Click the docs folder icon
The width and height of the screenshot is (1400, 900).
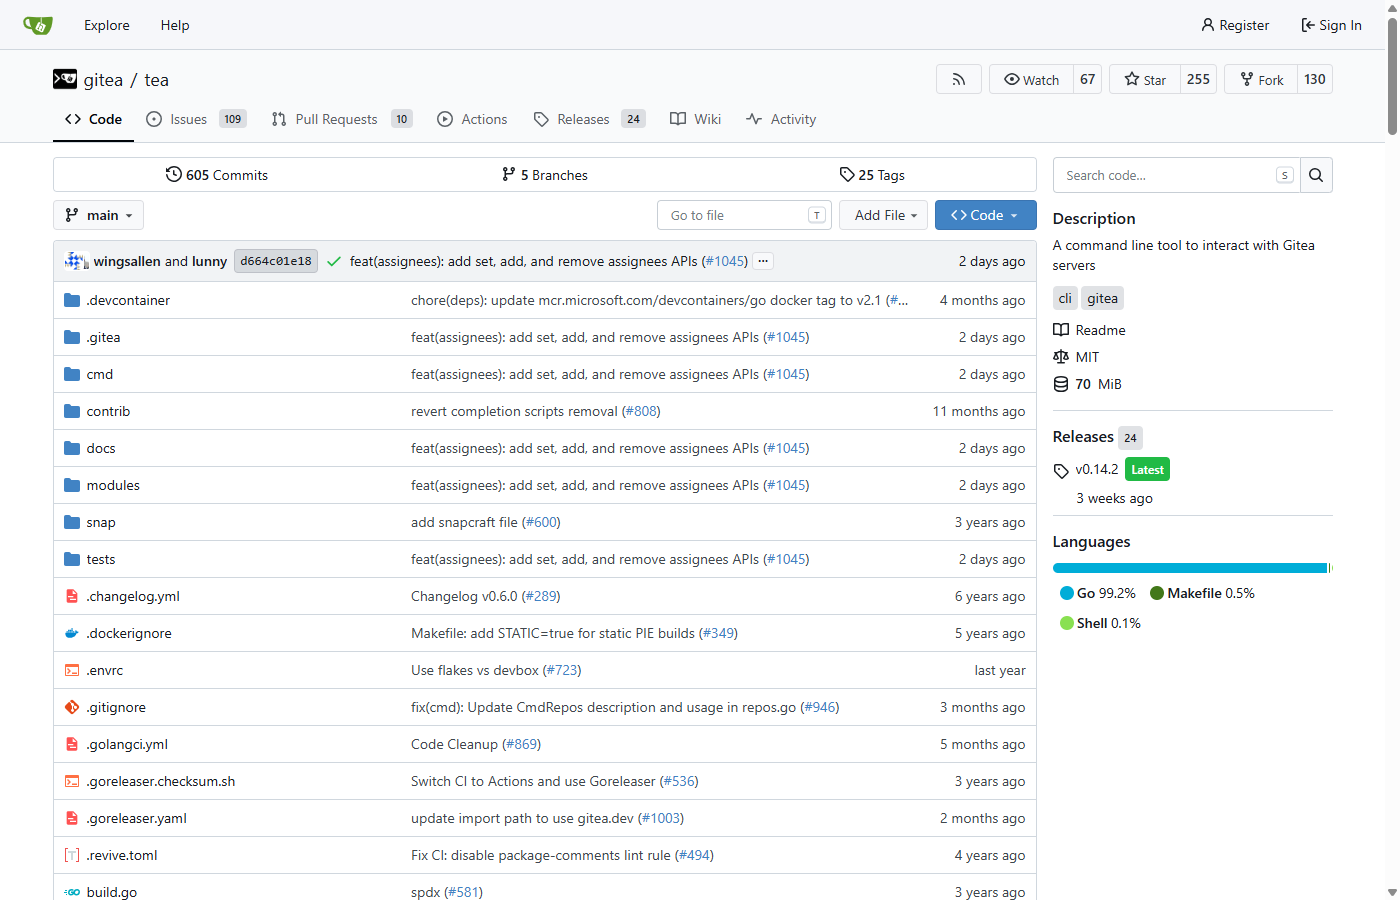pos(72,448)
